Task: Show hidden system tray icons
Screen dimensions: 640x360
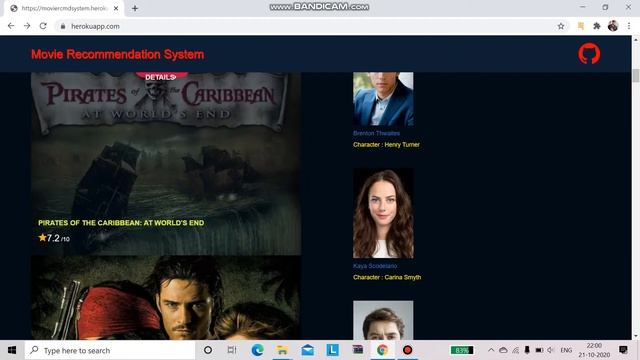Action: click(491, 350)
